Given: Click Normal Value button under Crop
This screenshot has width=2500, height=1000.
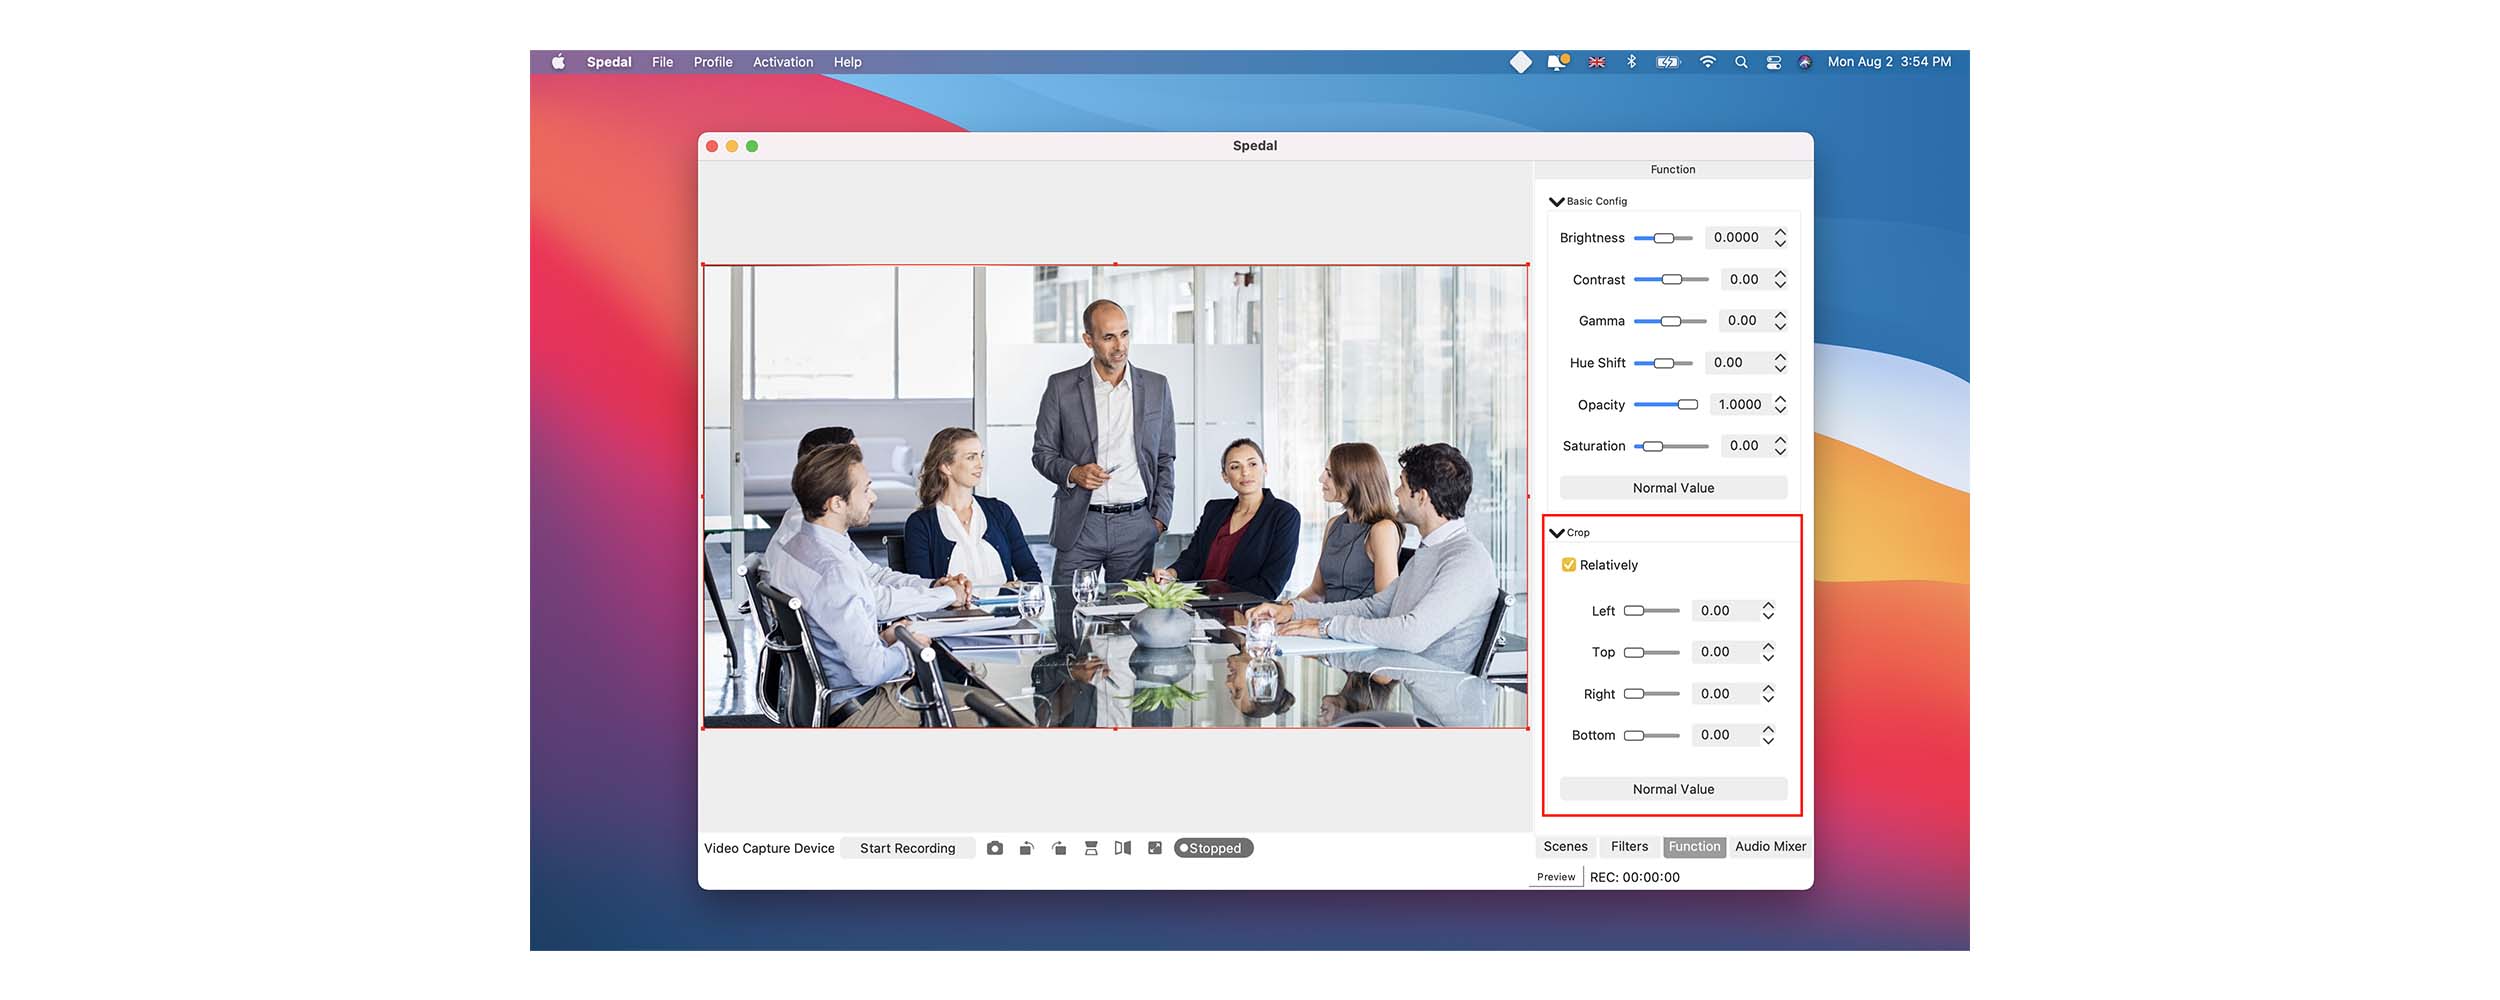Looking at the screenshot, I should pos(1673,789).
